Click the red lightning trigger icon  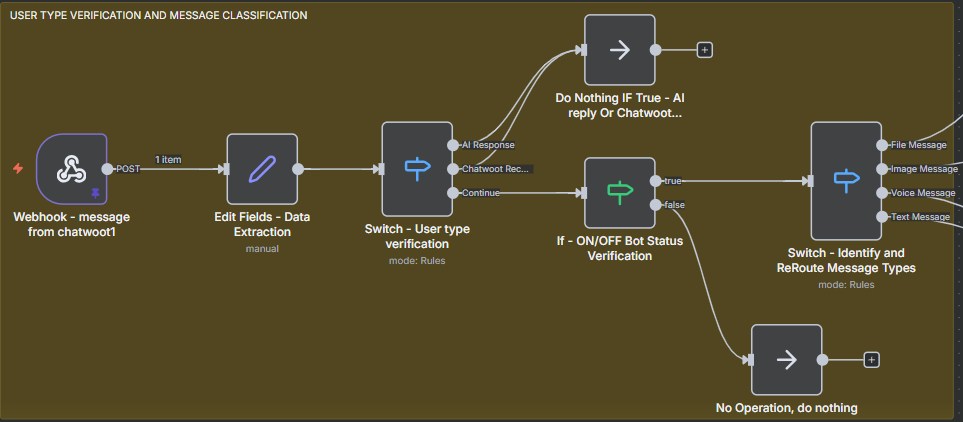[17, 168]
